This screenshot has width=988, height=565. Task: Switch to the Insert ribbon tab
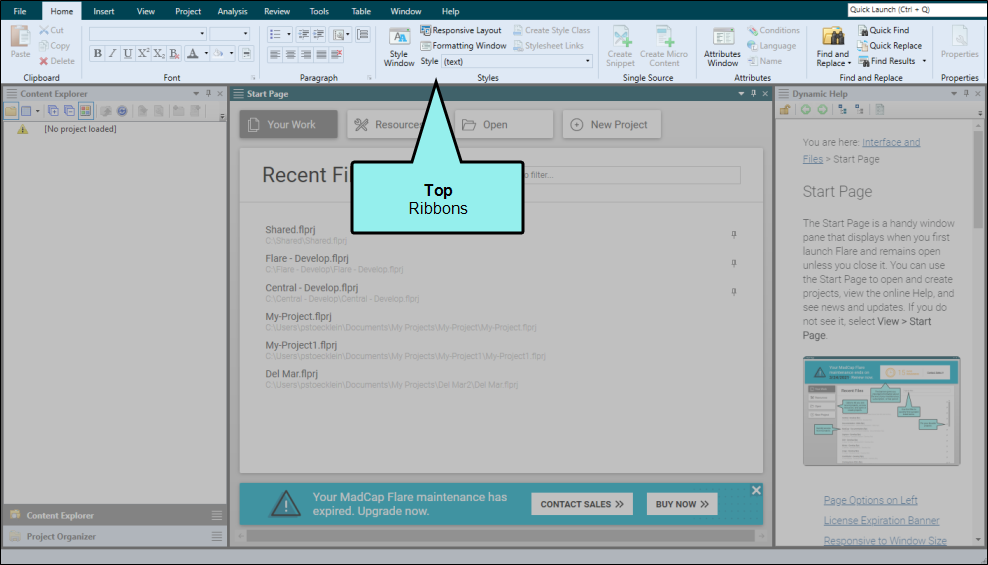[104, 11]
